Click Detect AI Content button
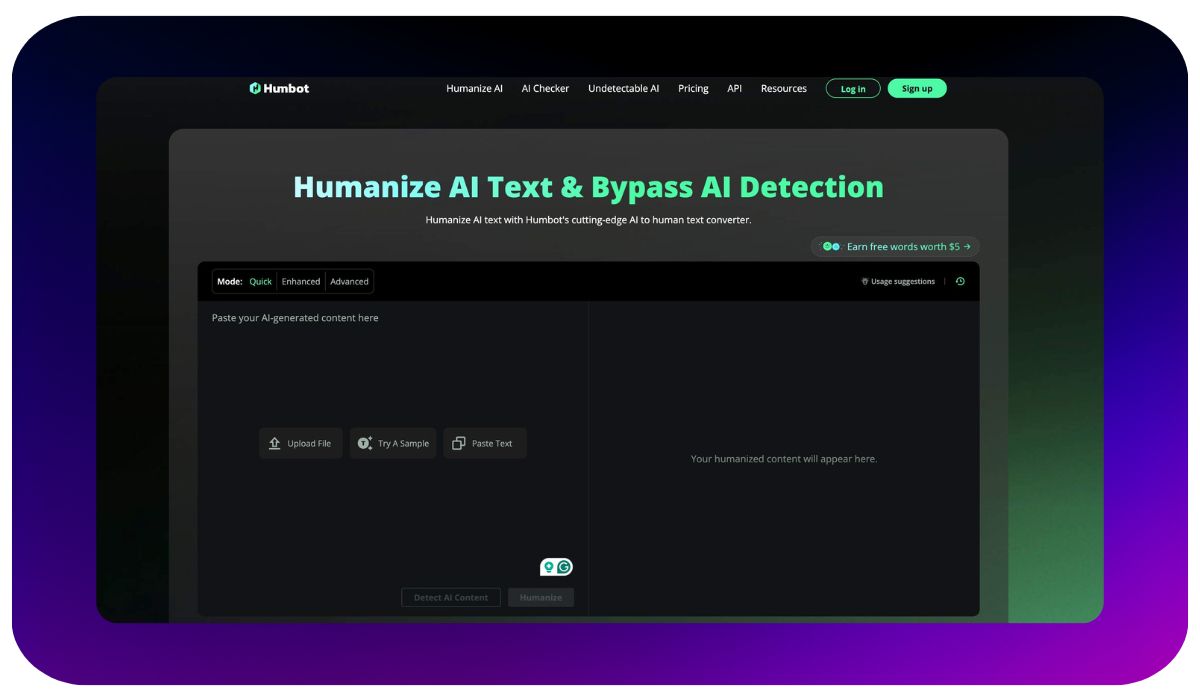Image resolution: width=1200 pixels, height=700 pixels. click(451, 597)
